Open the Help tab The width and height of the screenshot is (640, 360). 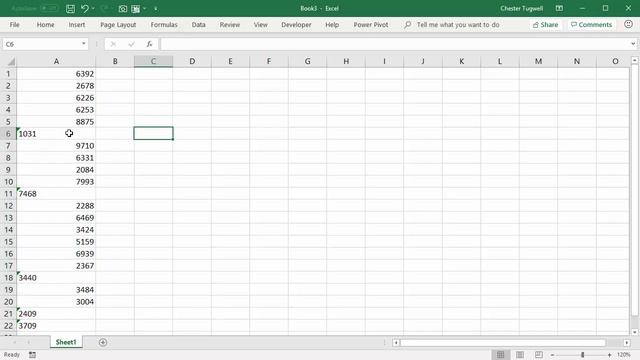coord(332,24)
